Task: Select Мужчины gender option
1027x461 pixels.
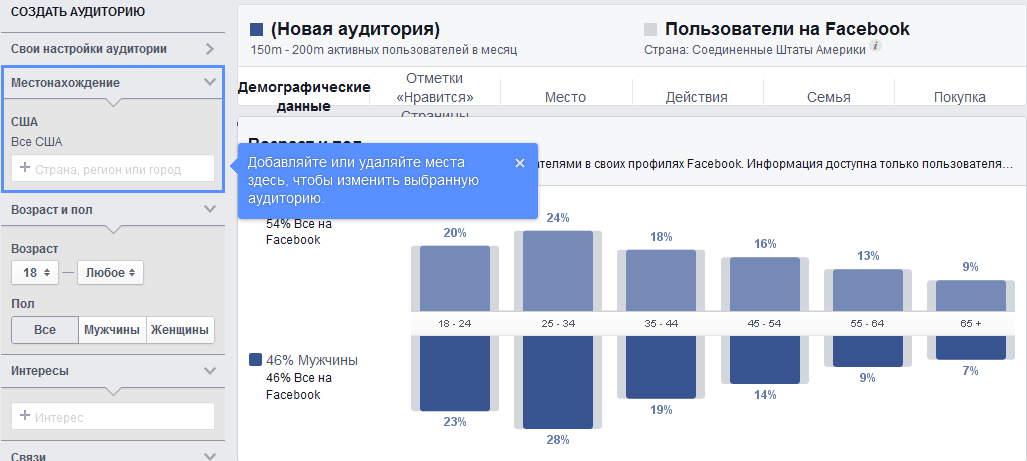Action: pos(112,330)
